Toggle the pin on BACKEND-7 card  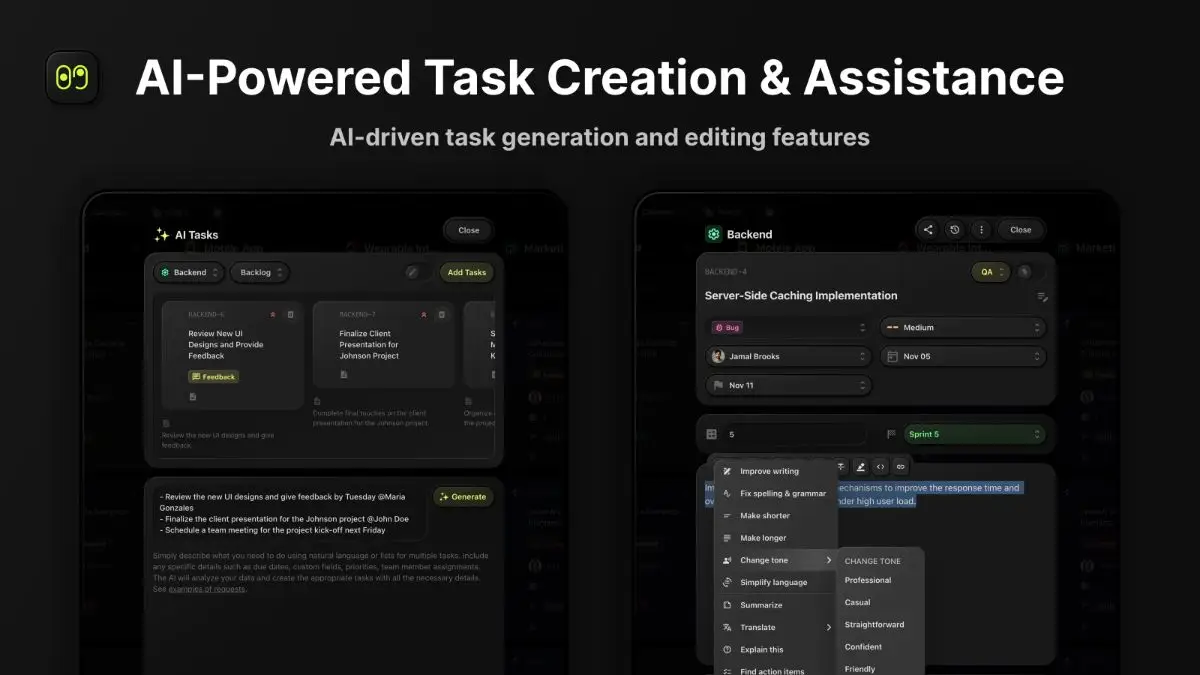click(x=424, y=315)
